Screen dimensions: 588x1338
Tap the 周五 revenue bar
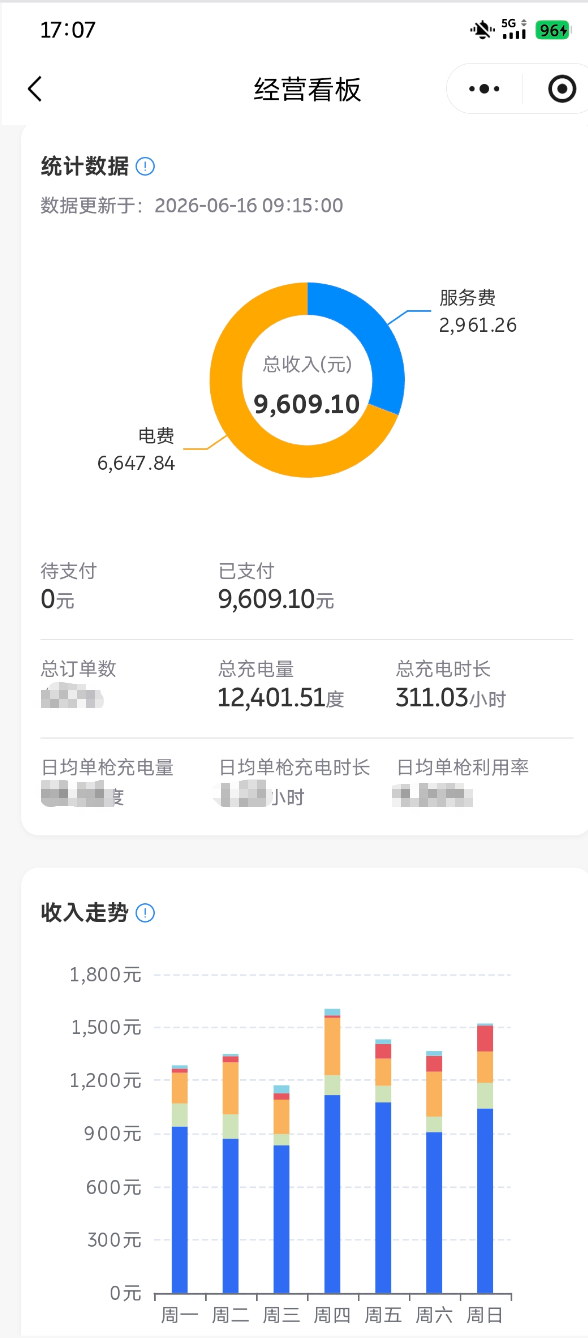pos(383,1166)
